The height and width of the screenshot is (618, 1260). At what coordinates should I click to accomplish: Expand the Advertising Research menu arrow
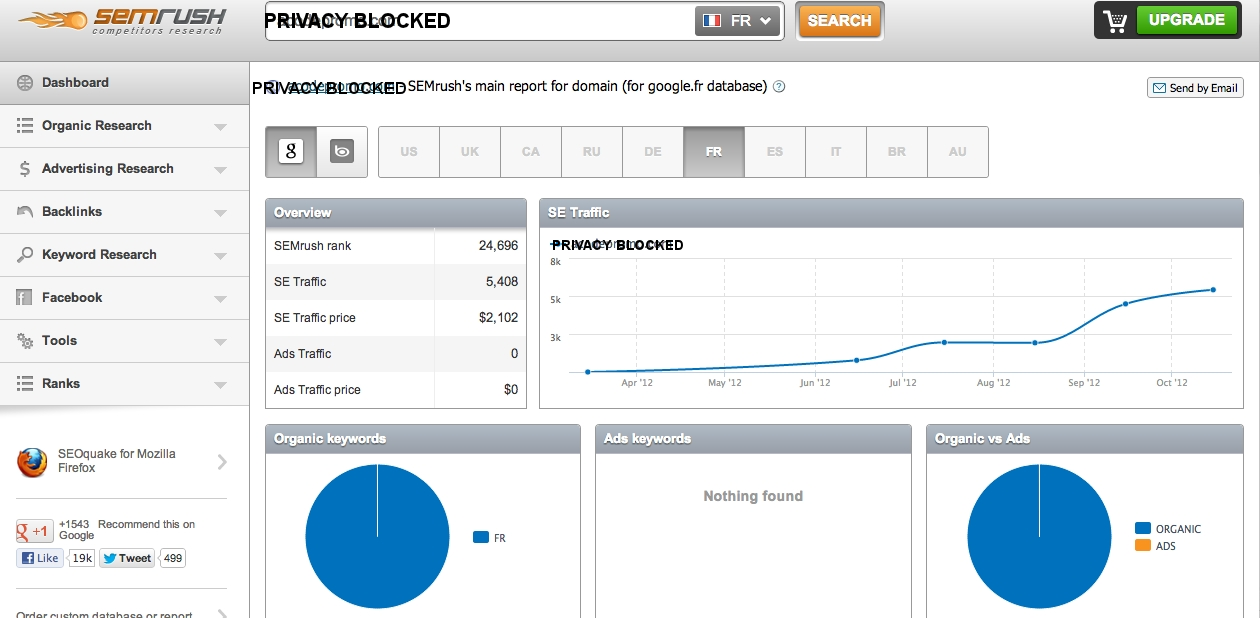pyautogui.click(x=221, y=170)
